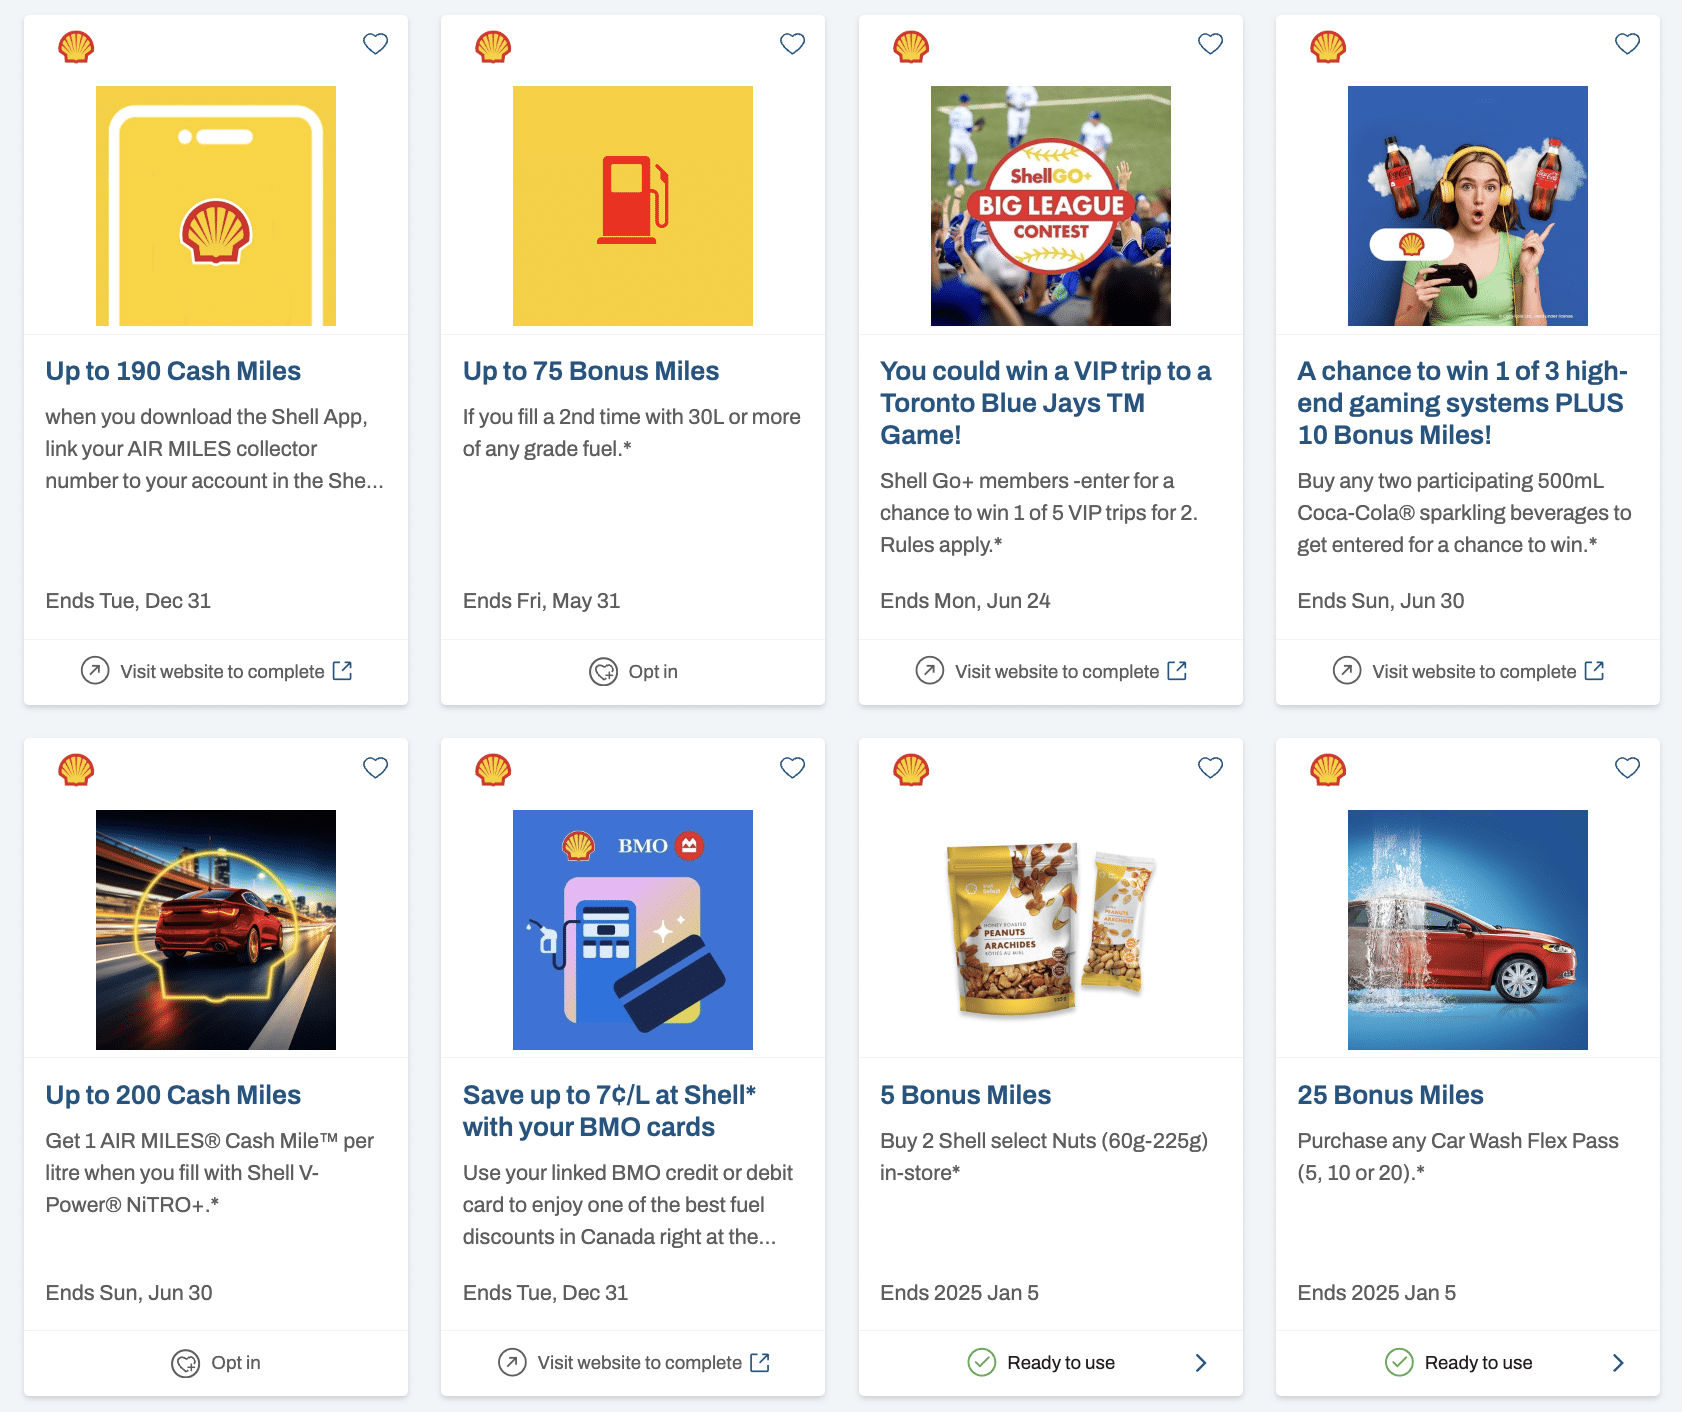1682x1412 pixels.
Task: Click external link icon on 190 Cash Miles card
Action: tap(342, 671)
